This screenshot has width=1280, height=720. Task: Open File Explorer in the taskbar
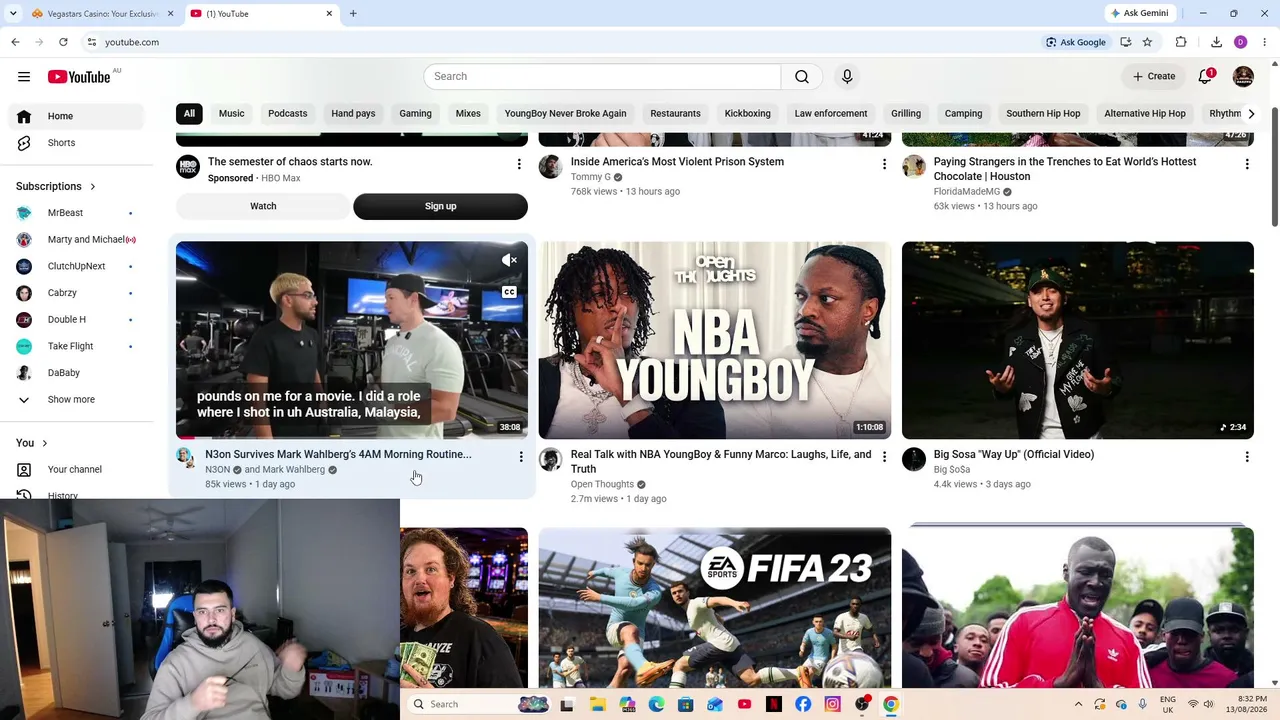coord(598,704)
